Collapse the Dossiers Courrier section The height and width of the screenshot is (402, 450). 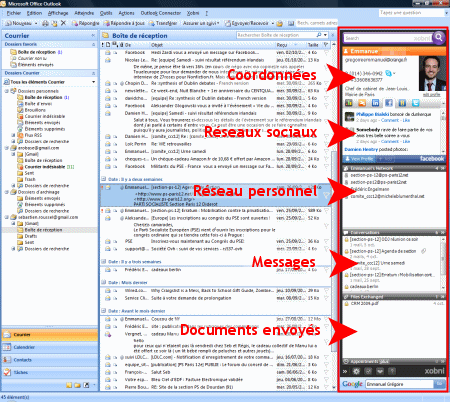pyautogui.click(x=93, y=73)
